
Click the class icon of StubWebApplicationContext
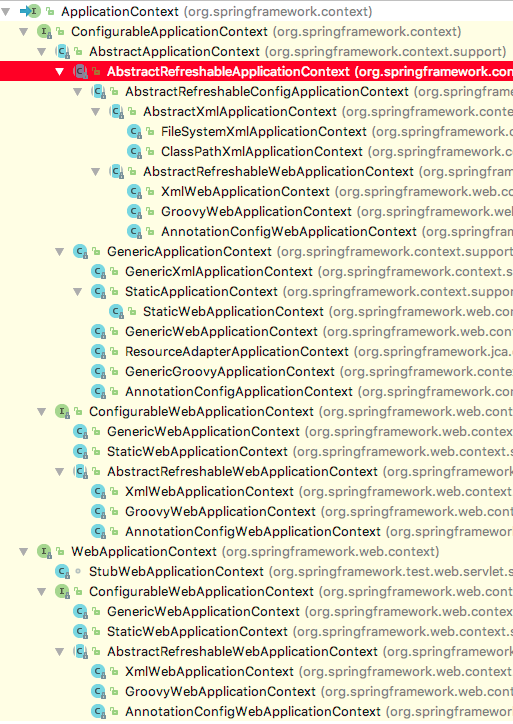62,572
